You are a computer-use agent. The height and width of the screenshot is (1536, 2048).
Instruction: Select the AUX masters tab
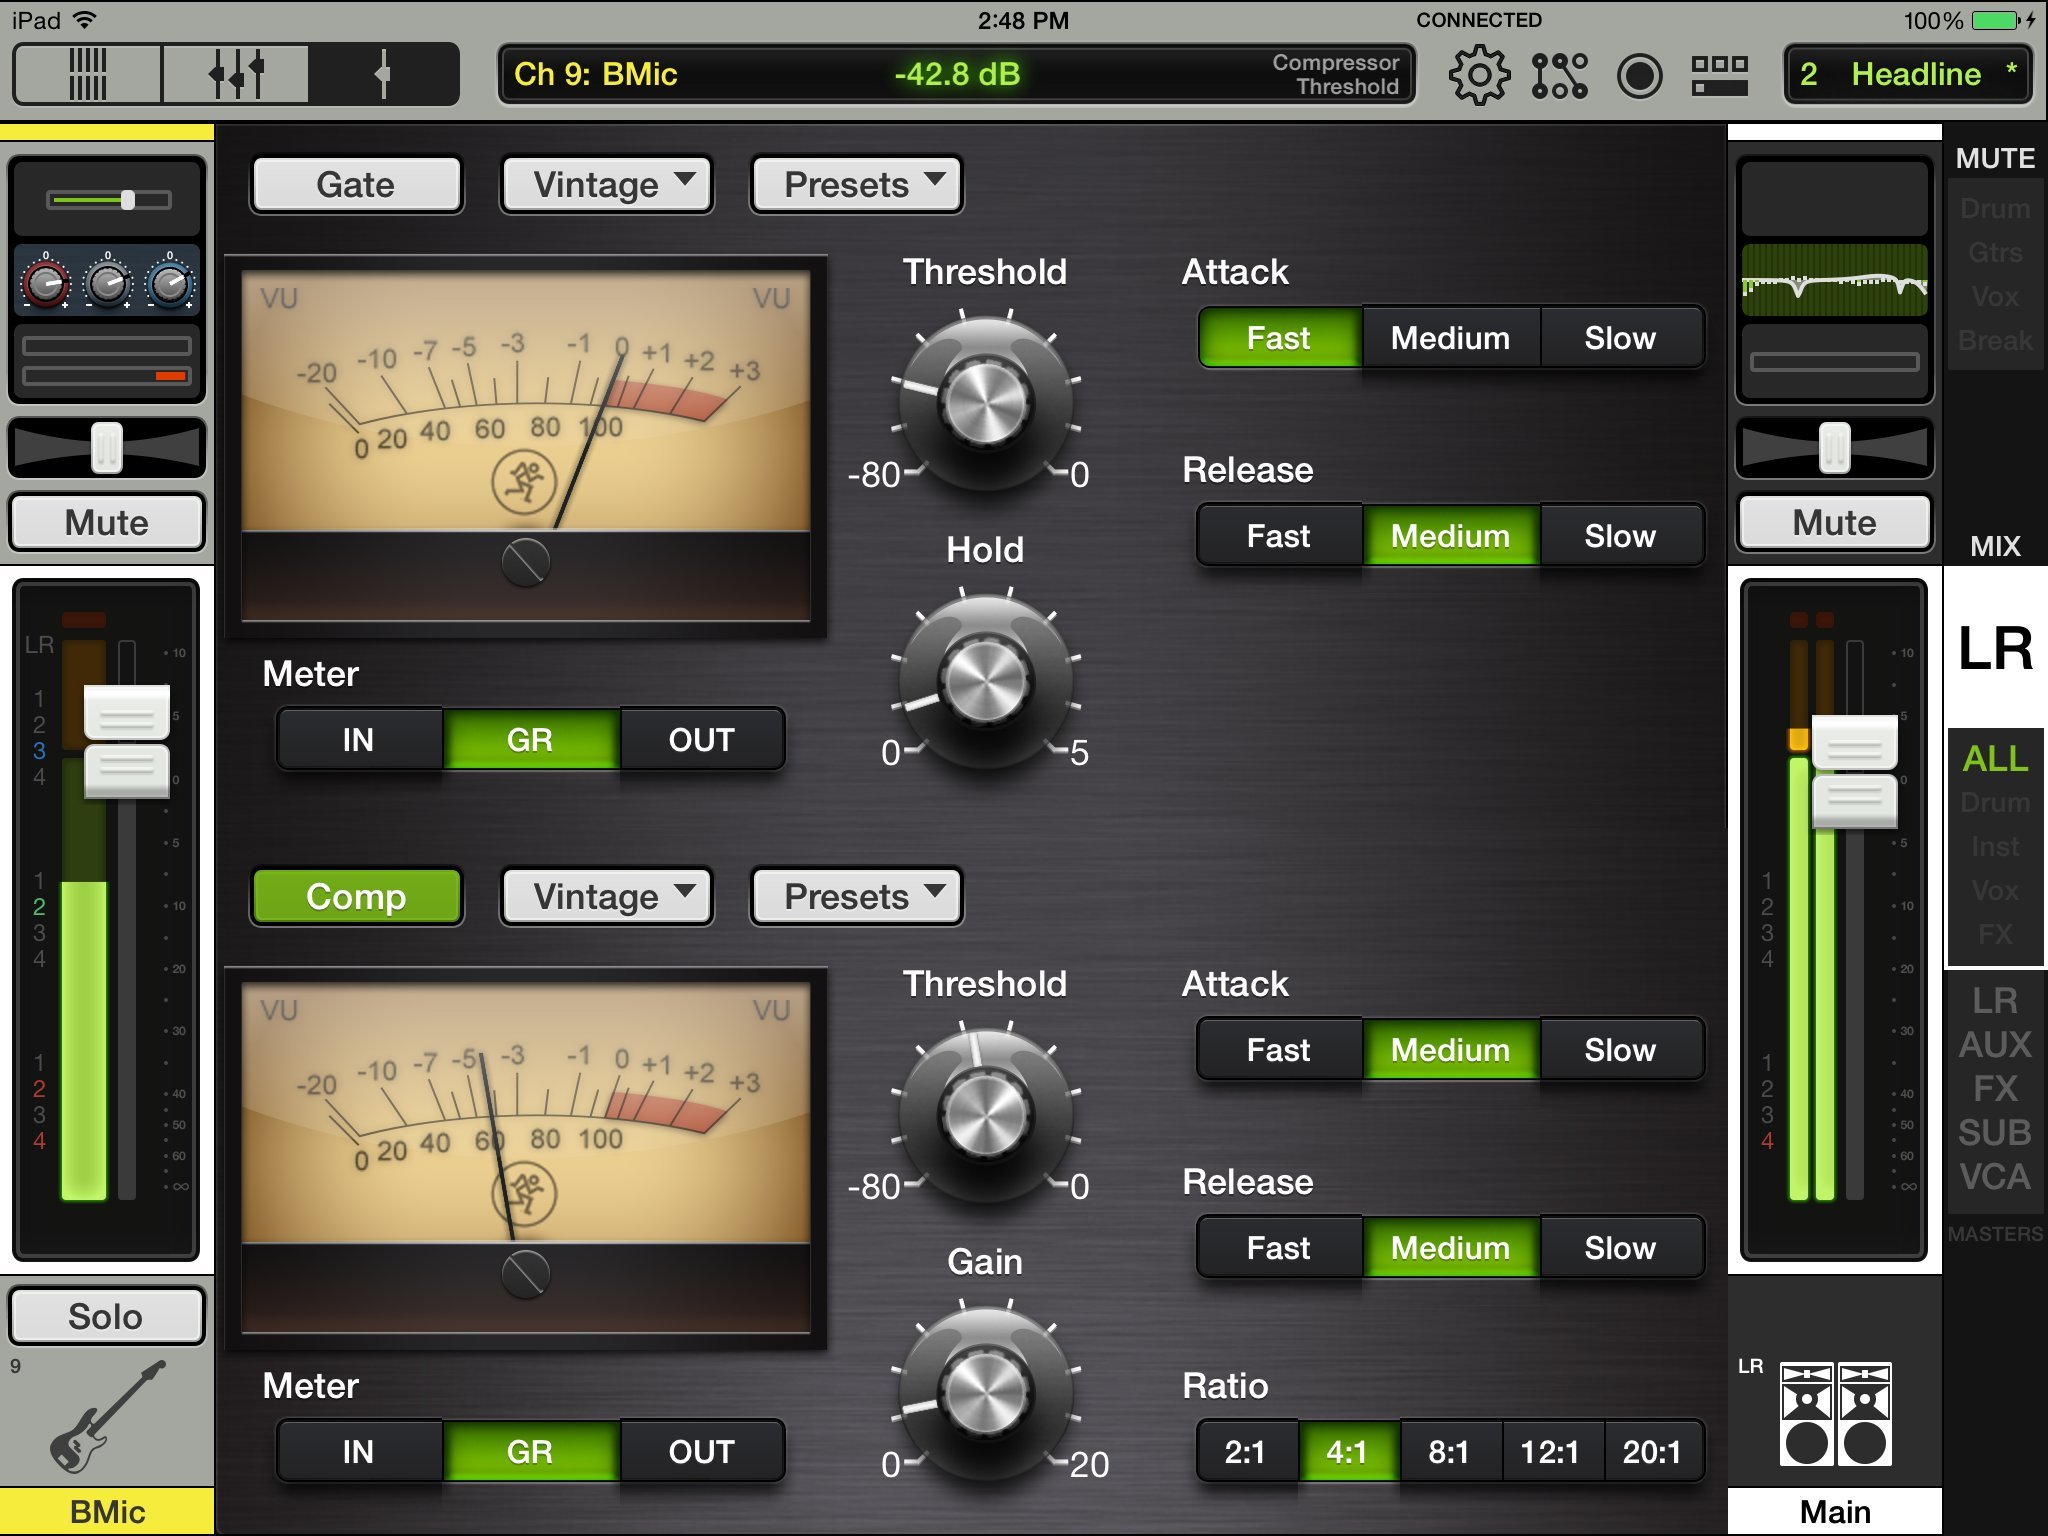pyautogui.click(x=1994, y=1044)
